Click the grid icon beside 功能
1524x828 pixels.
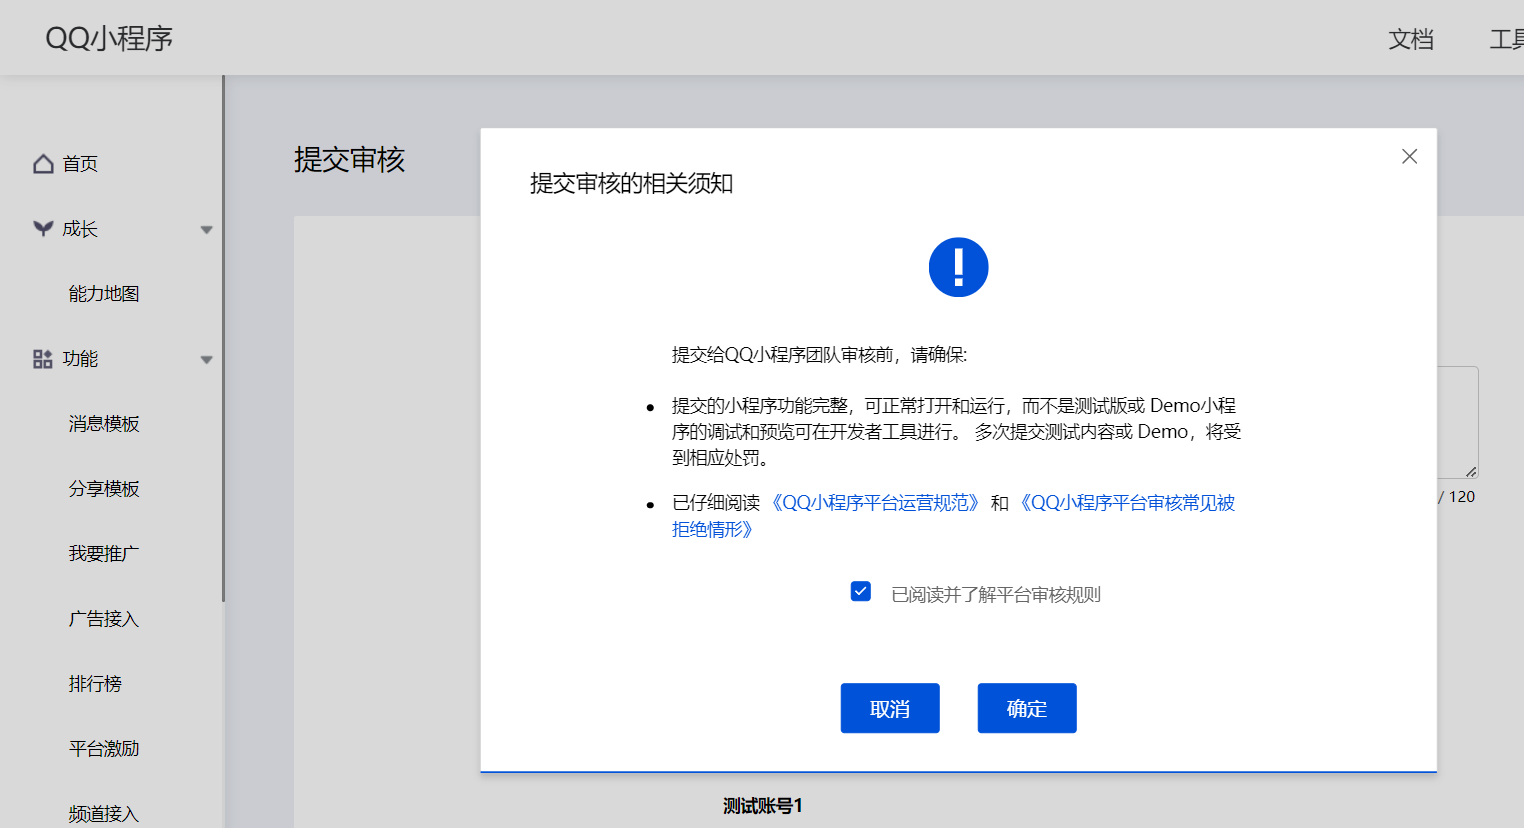tap(43, 358)
